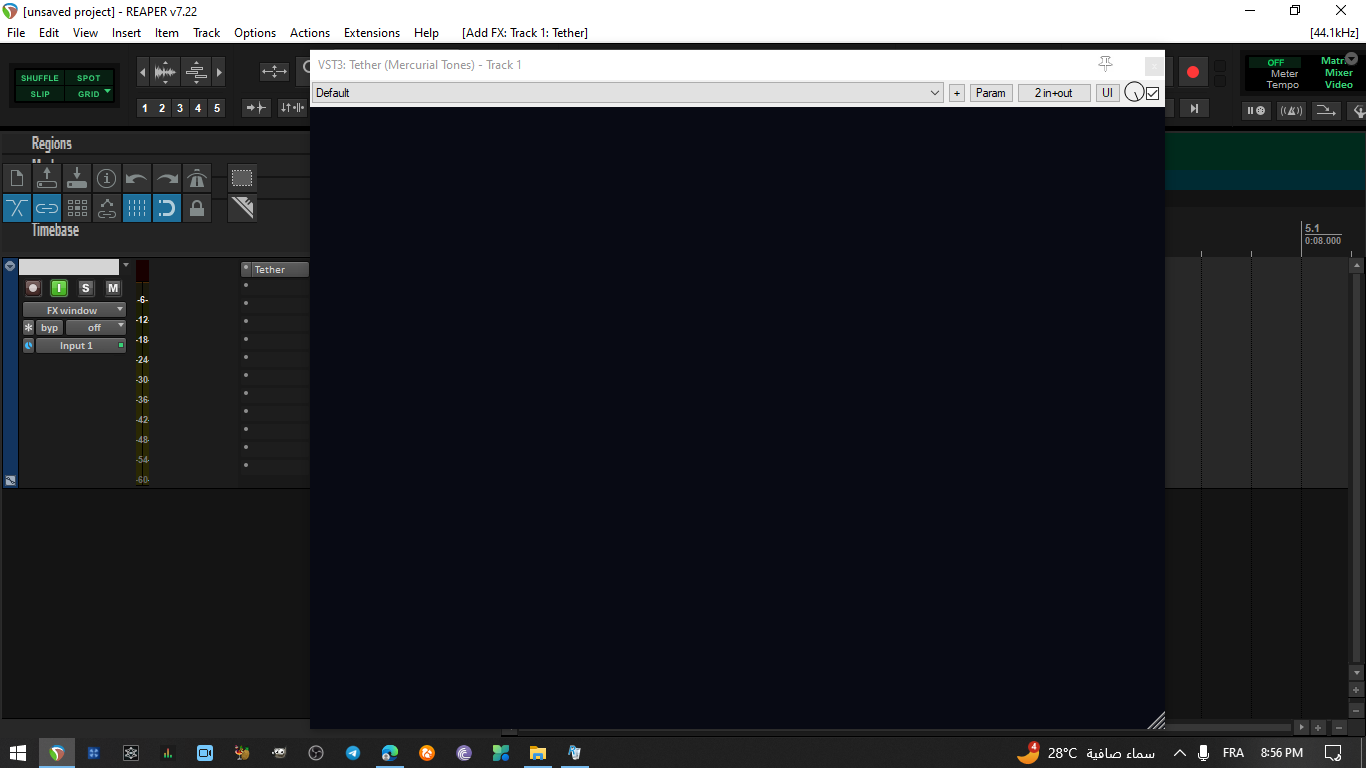The width and height of the screenshot is (1366, 768).
Task: Toggle item grouping link icon
Action: click(x=47, y=208)
